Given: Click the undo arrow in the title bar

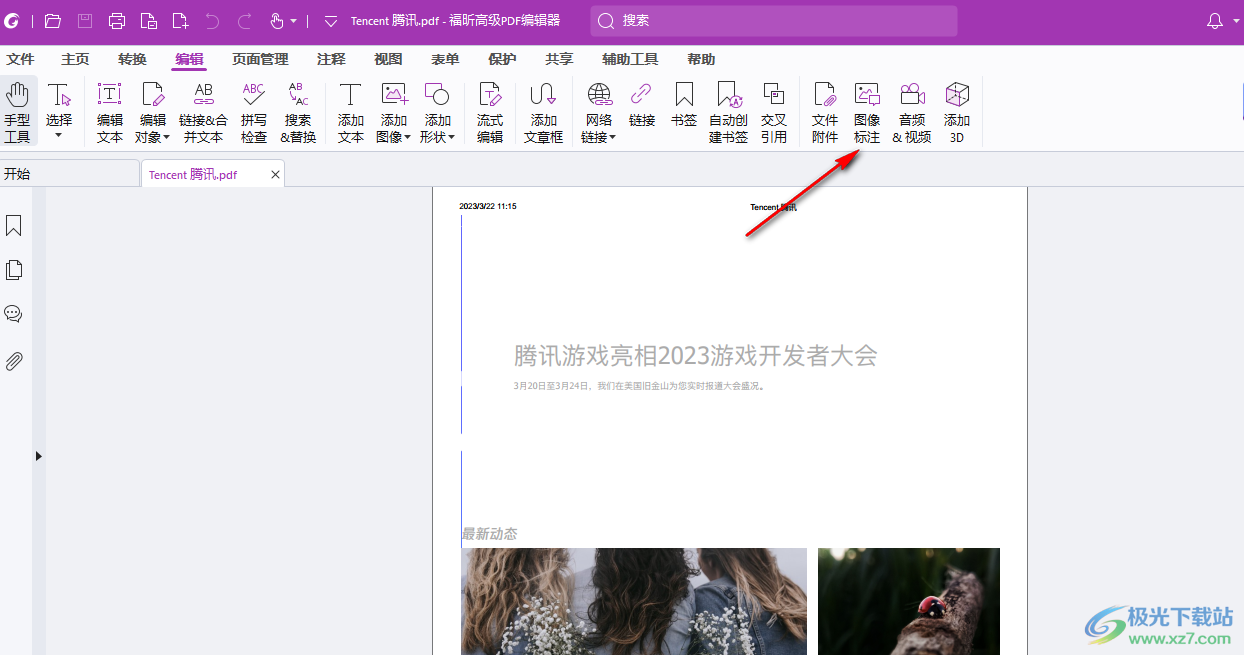Looking at the screenshot, I should coord(212,21).
